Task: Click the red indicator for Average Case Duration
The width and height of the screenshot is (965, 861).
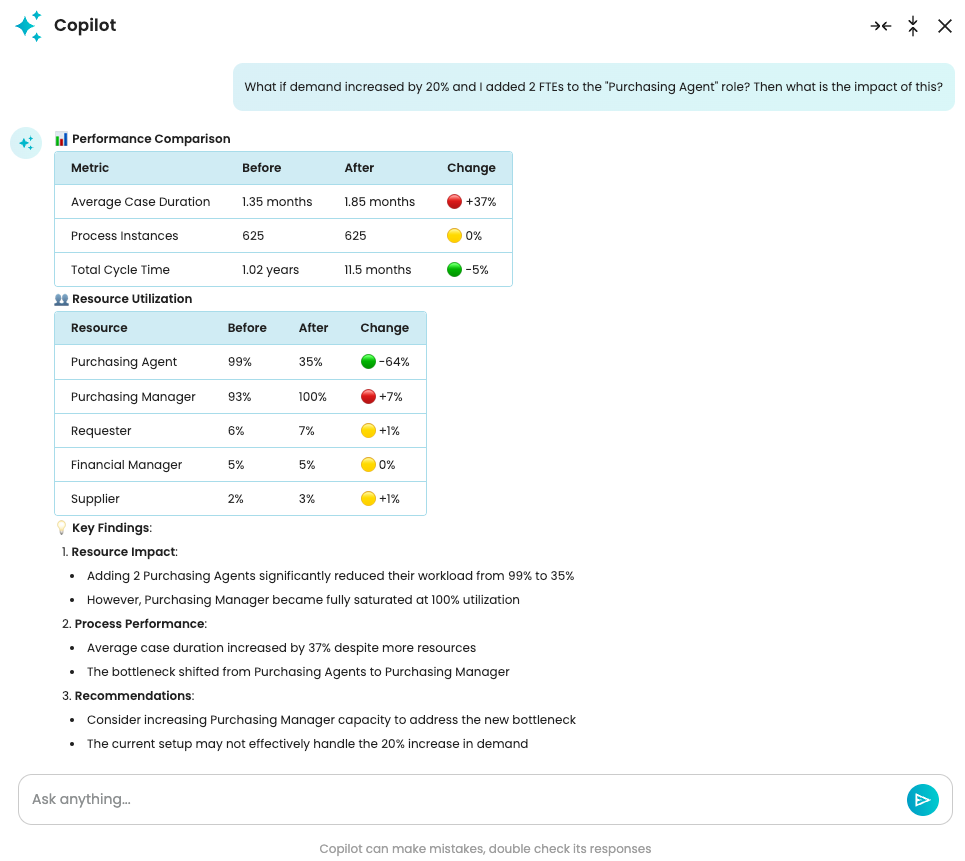Action: [x=454, y=202]
